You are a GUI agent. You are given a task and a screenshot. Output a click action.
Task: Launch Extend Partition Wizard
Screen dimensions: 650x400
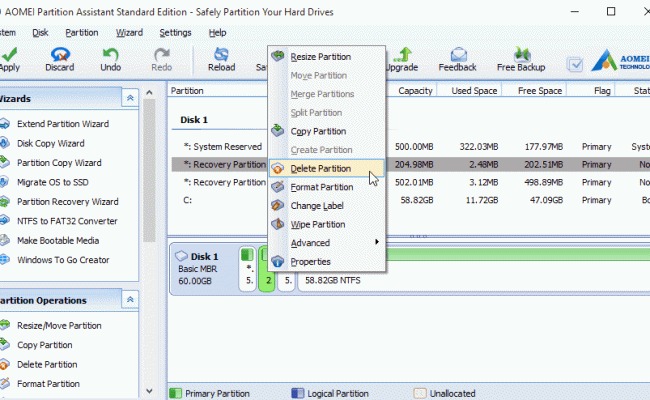click(63, 124)
